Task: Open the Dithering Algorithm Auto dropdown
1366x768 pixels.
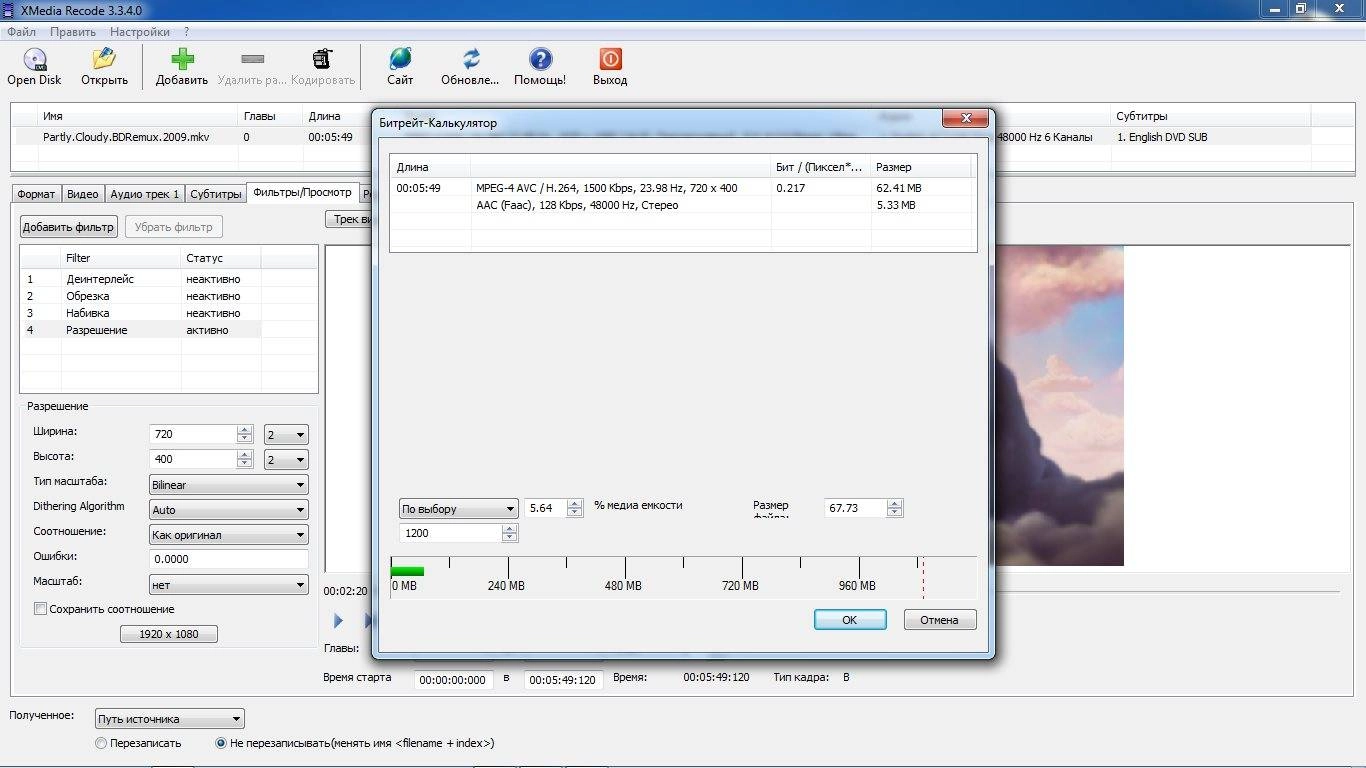Action: coord(229,510)
